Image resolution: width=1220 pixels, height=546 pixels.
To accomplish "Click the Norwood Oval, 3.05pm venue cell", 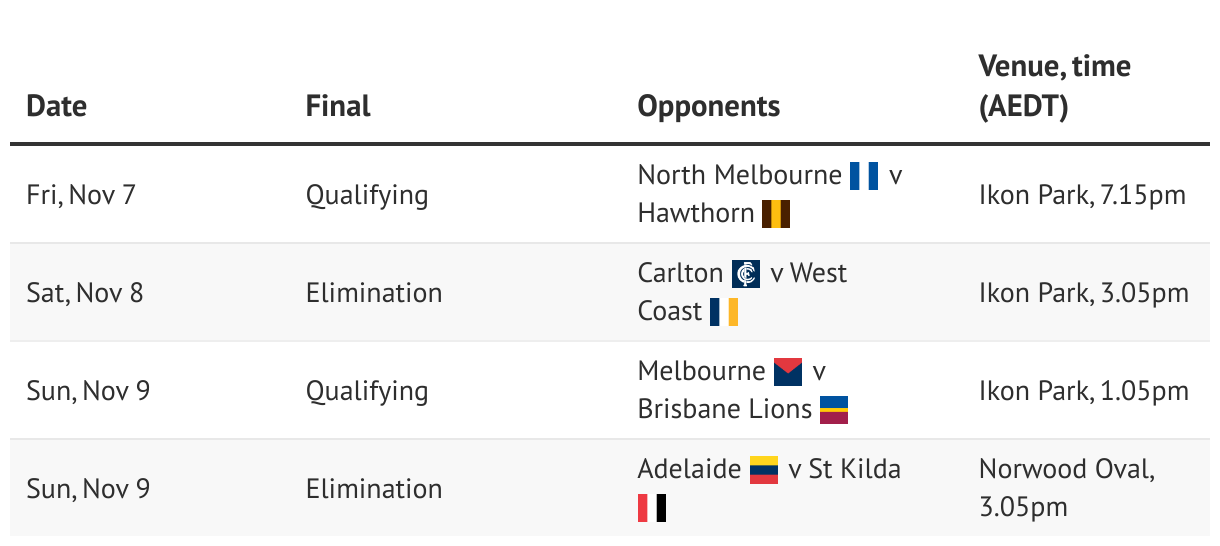I will 1066,488.
